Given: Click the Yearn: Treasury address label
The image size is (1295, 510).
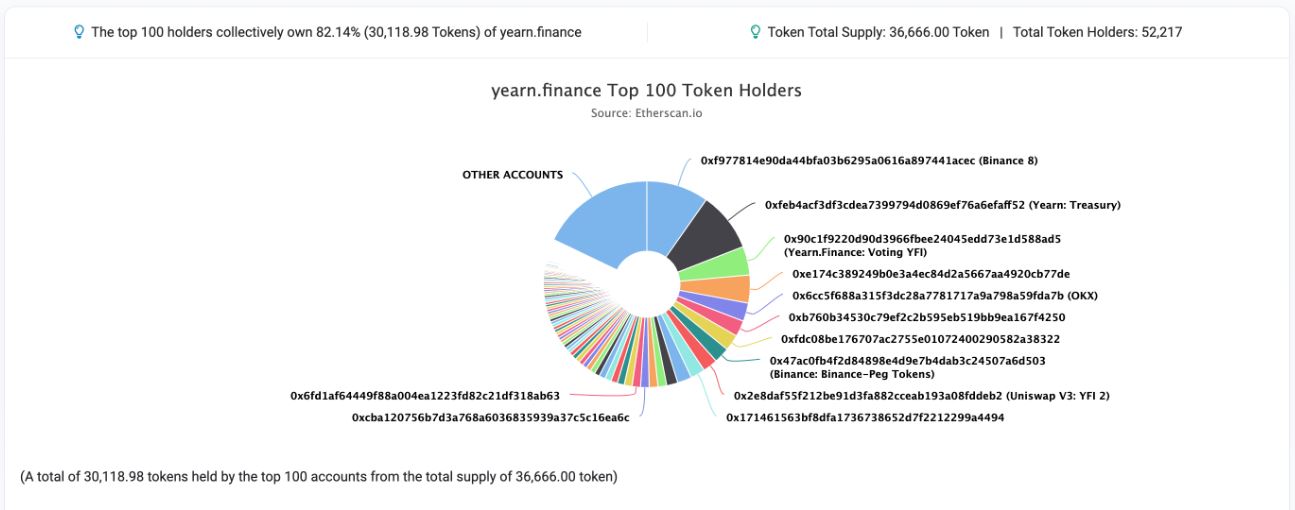Looking at the screenshot, I should coord(943,205).
